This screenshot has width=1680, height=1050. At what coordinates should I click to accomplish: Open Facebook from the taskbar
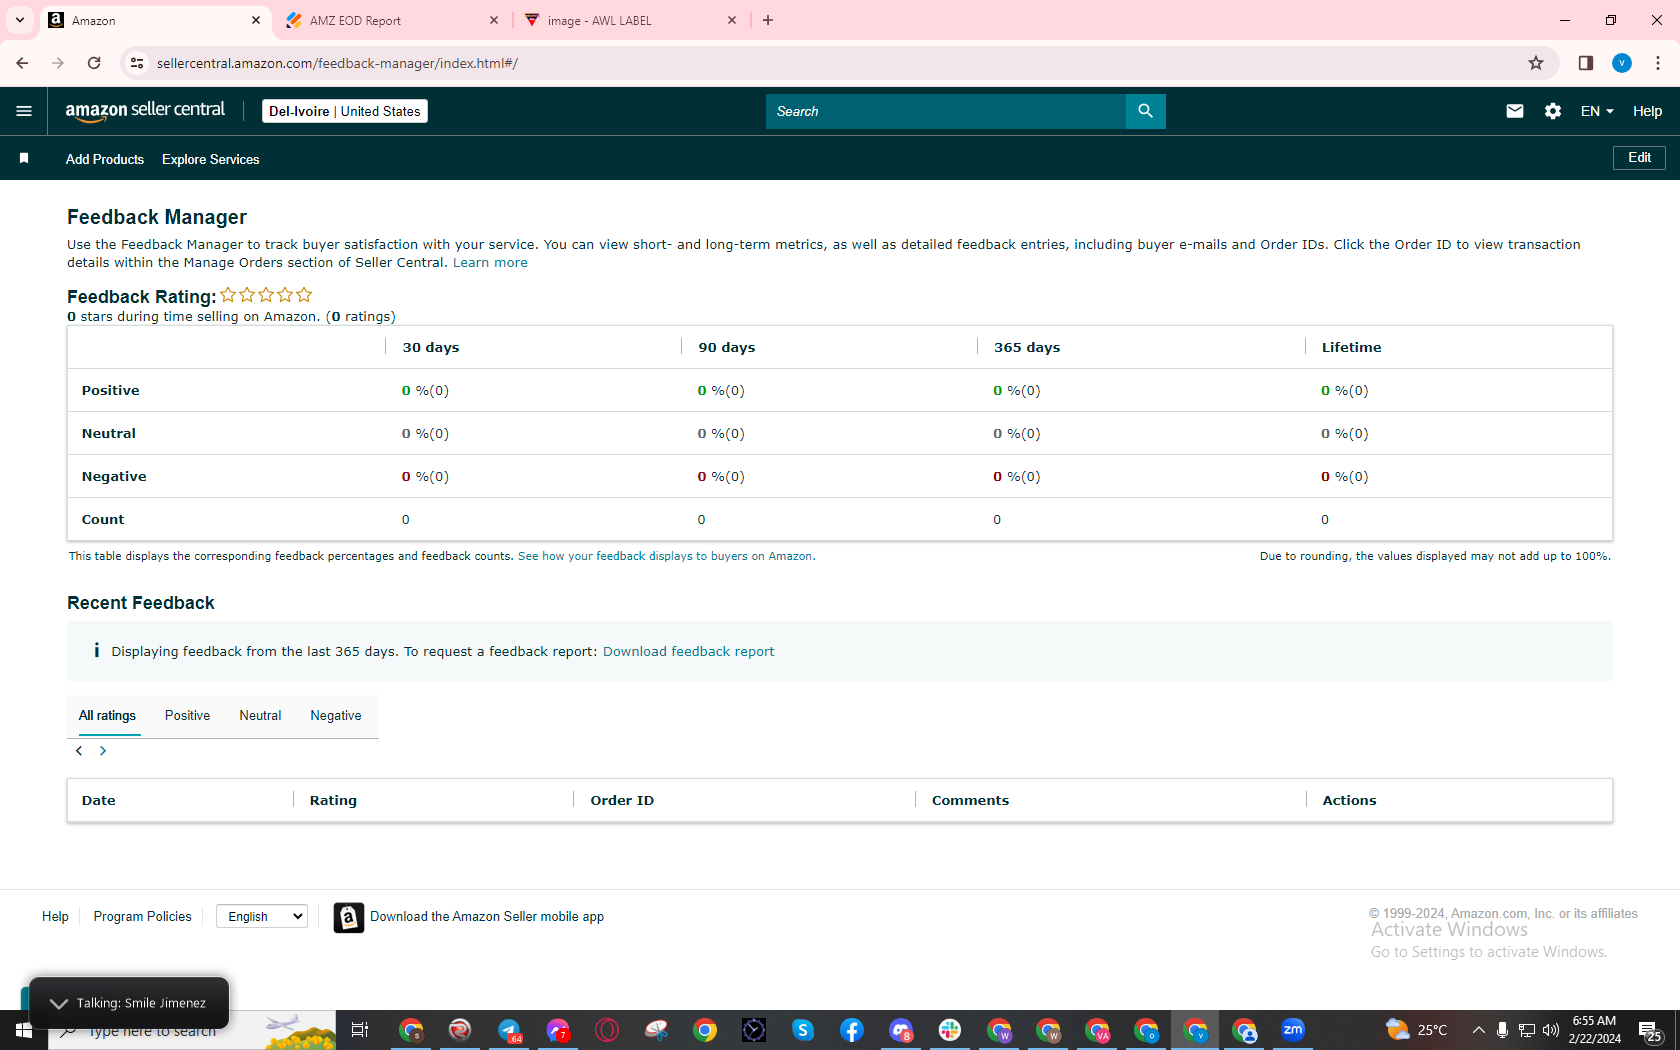pyautogui.click(x=852, y=1030)
